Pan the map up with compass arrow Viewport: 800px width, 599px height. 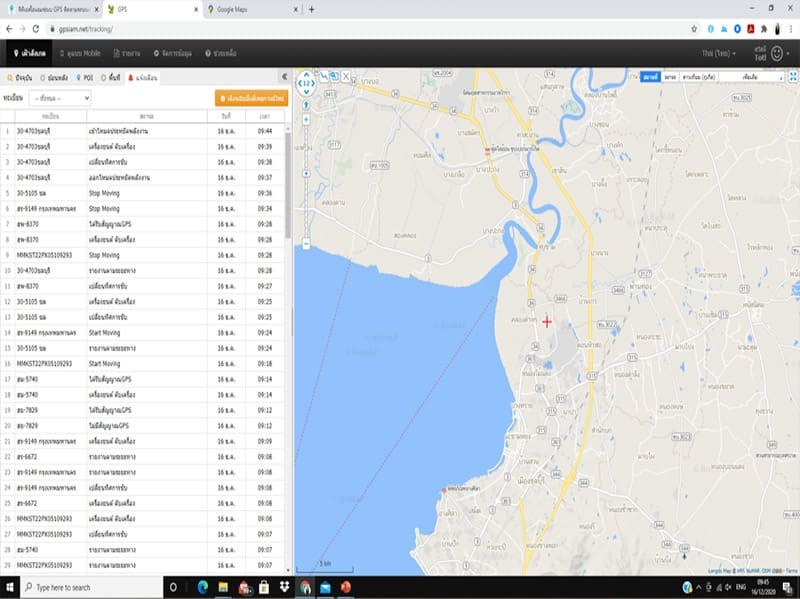pyautogui.click(x=305, y=75)
